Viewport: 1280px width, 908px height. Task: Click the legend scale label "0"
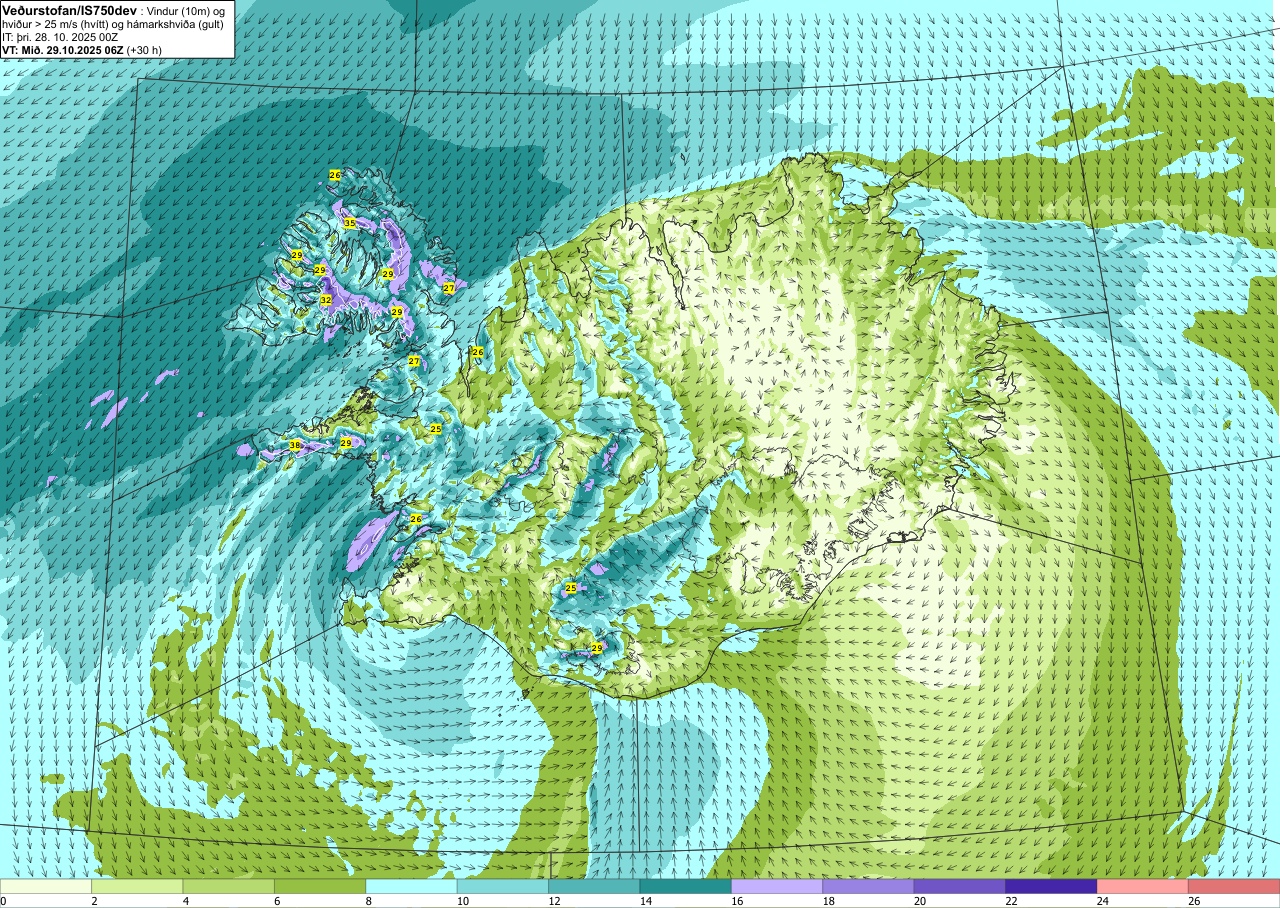pos(4,901)
